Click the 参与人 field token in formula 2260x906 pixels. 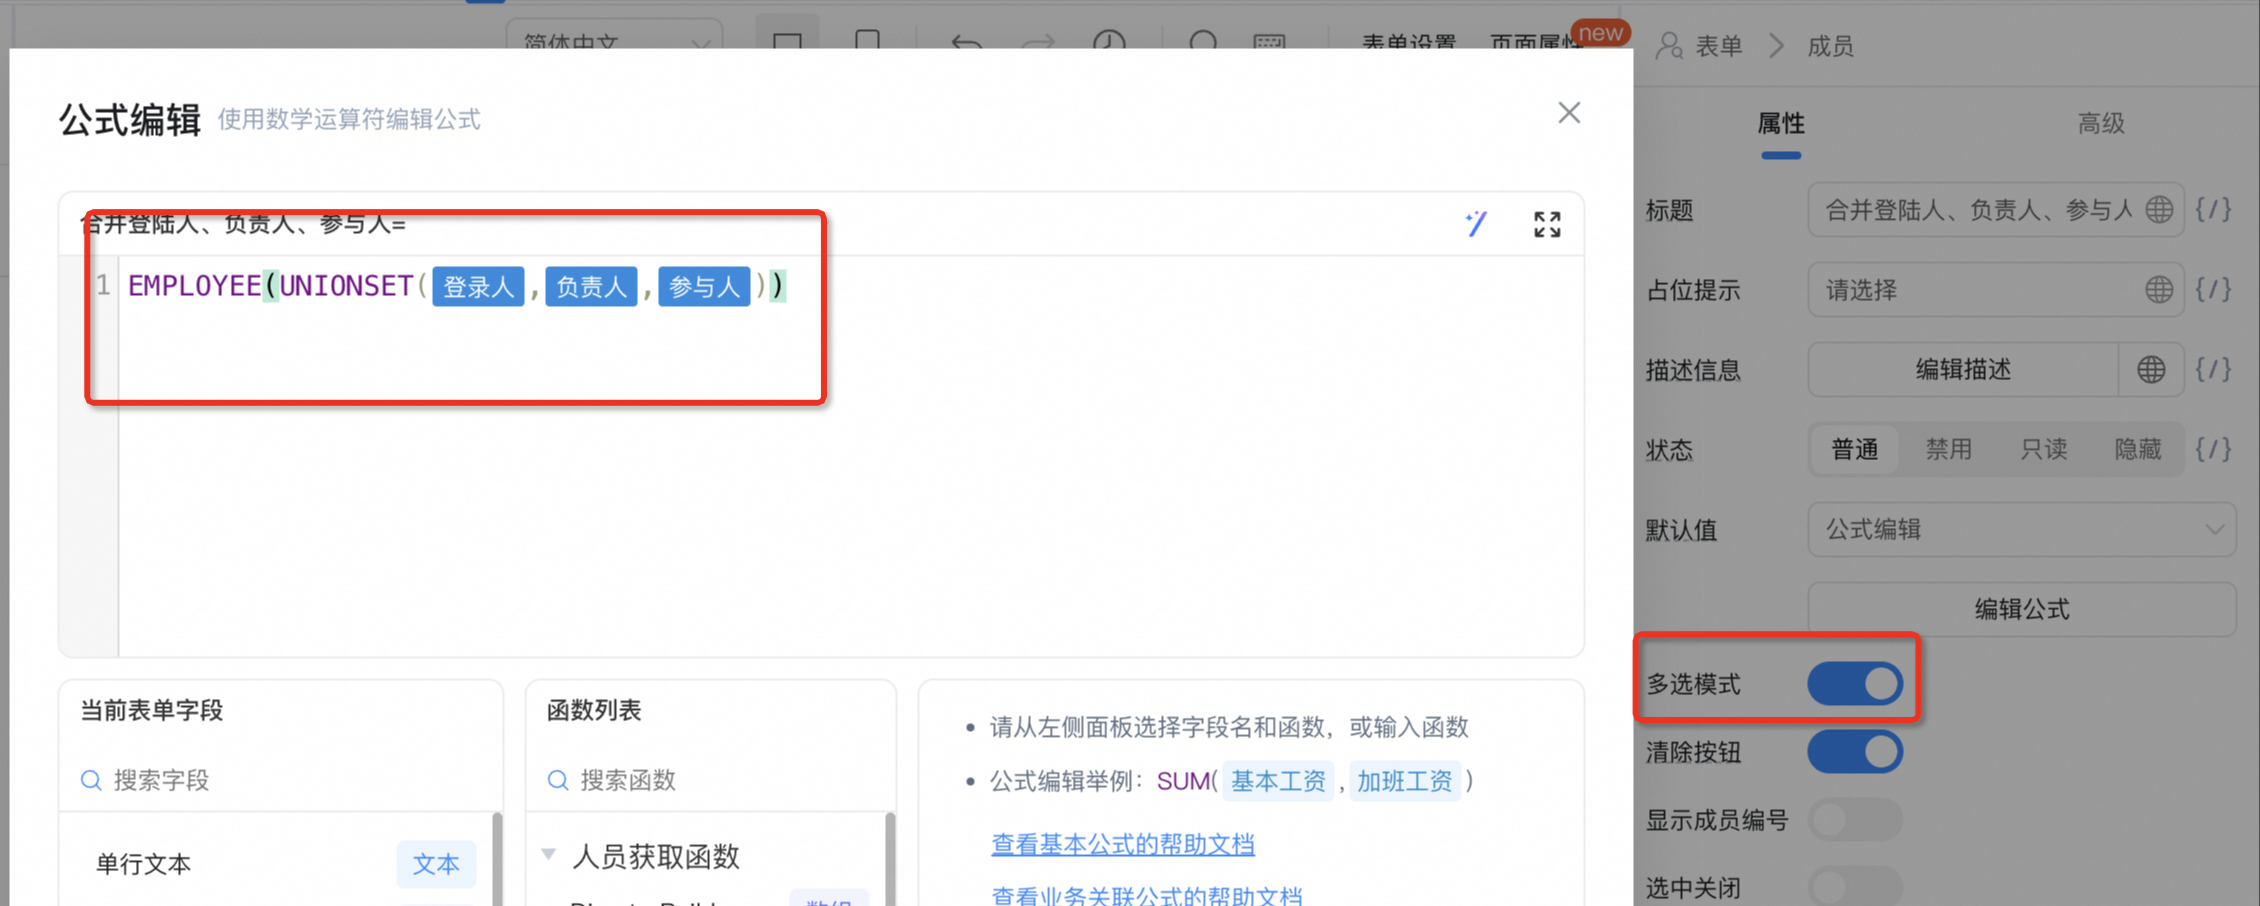pos(704,287)
